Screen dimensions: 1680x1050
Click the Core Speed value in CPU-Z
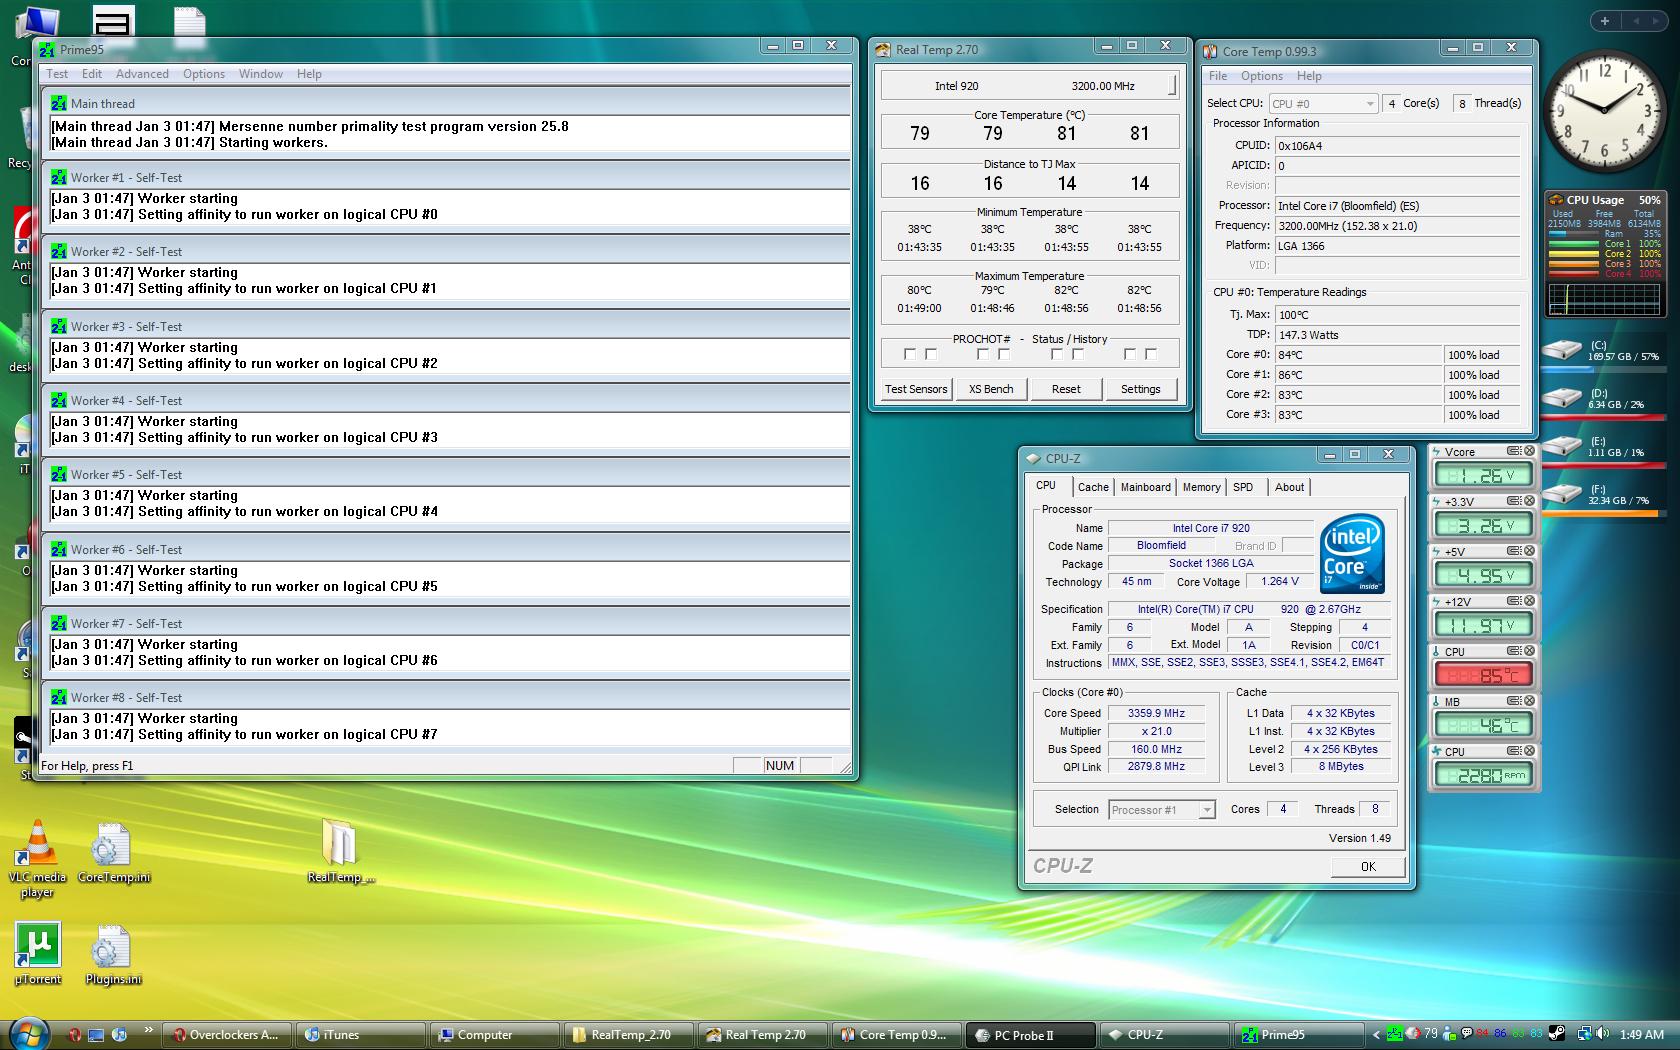tap(1156, 713)
